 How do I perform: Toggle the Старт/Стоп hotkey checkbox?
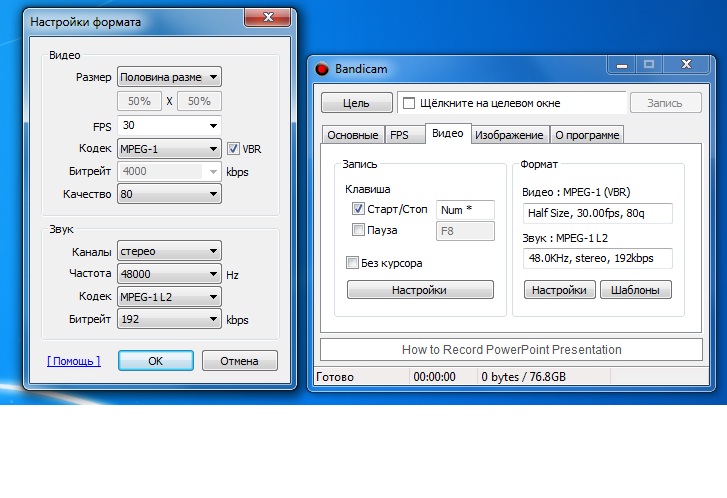358,209
